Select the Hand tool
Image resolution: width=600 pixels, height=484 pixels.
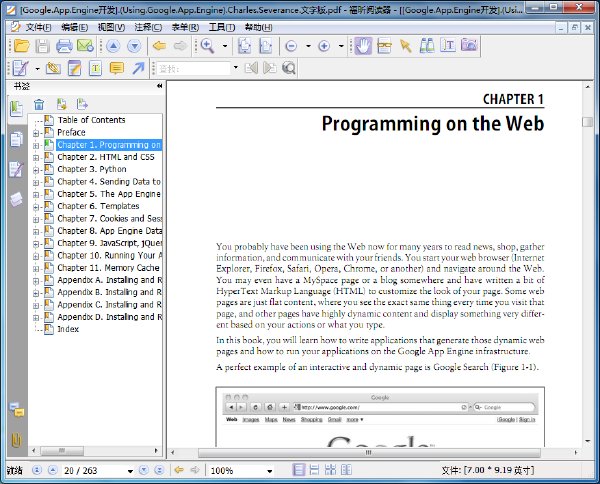[x=363, y=46]
